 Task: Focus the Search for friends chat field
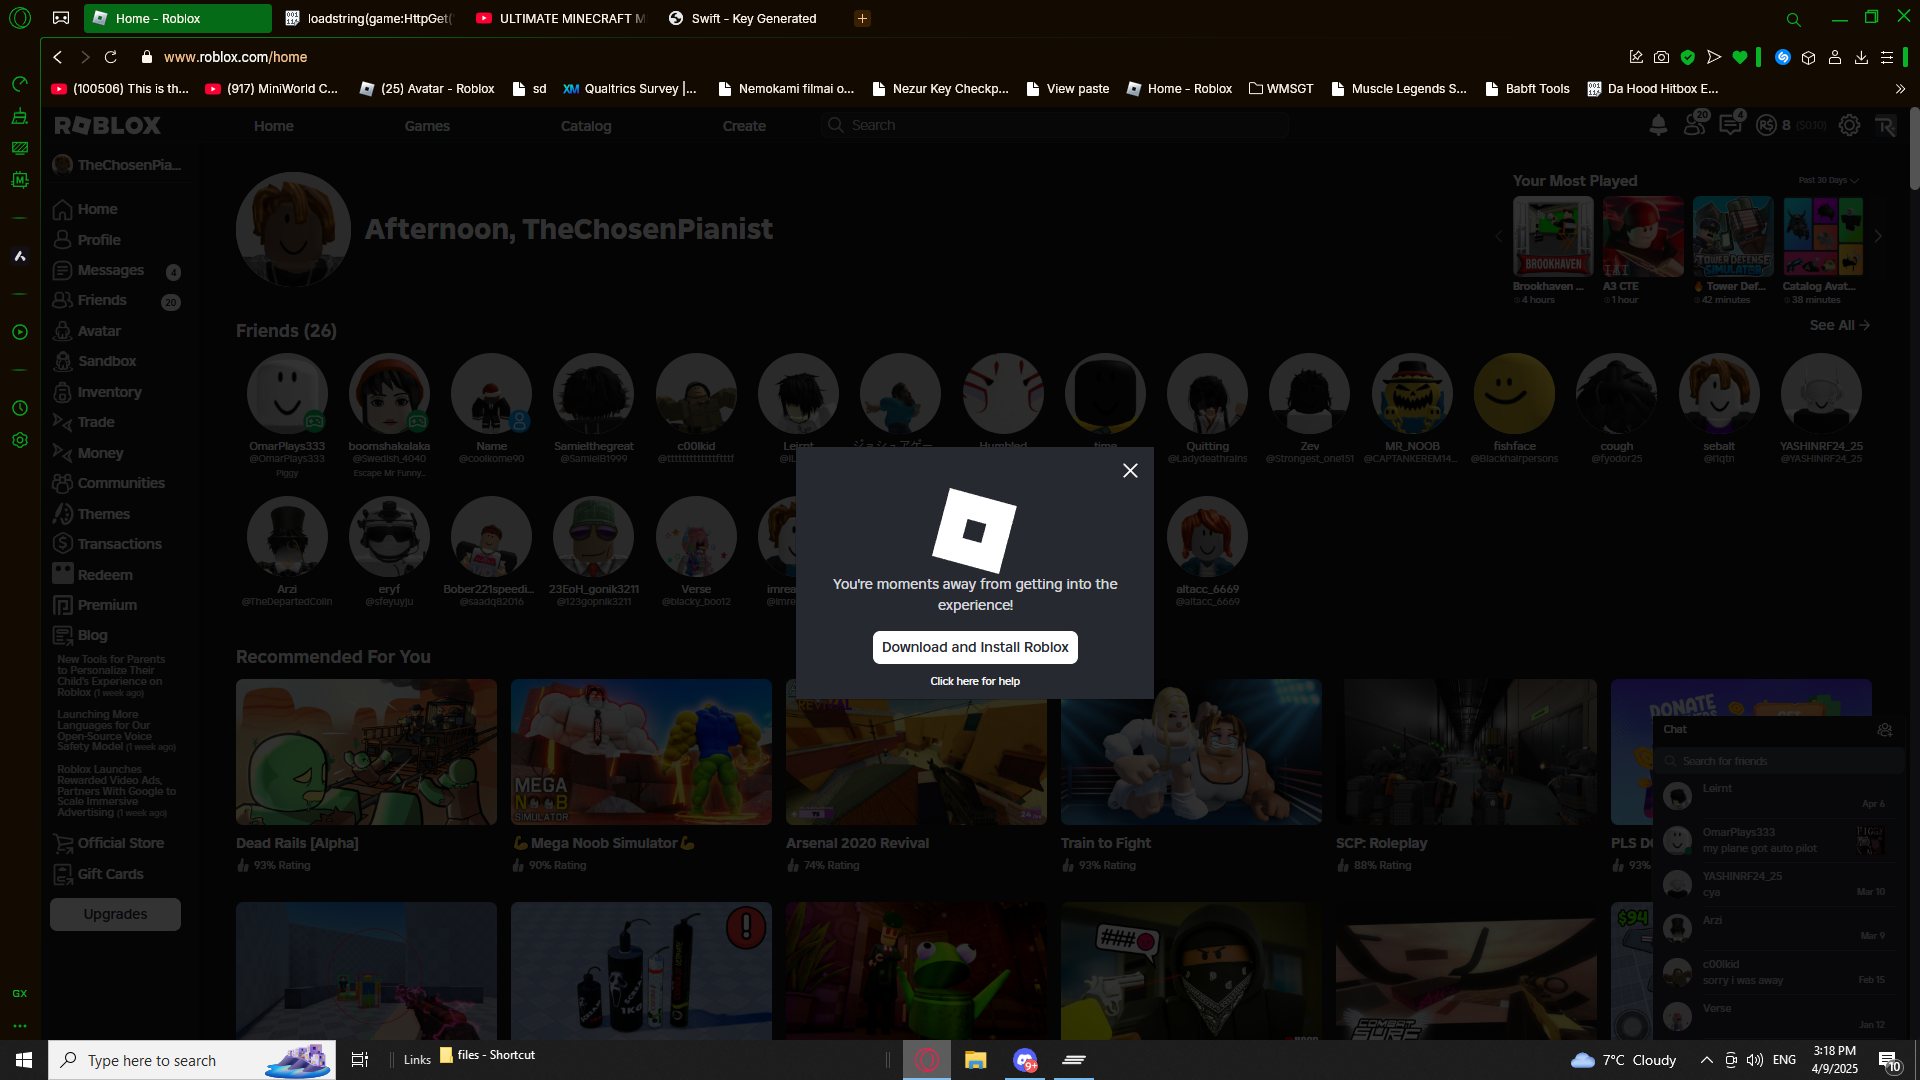point(1778,761)
